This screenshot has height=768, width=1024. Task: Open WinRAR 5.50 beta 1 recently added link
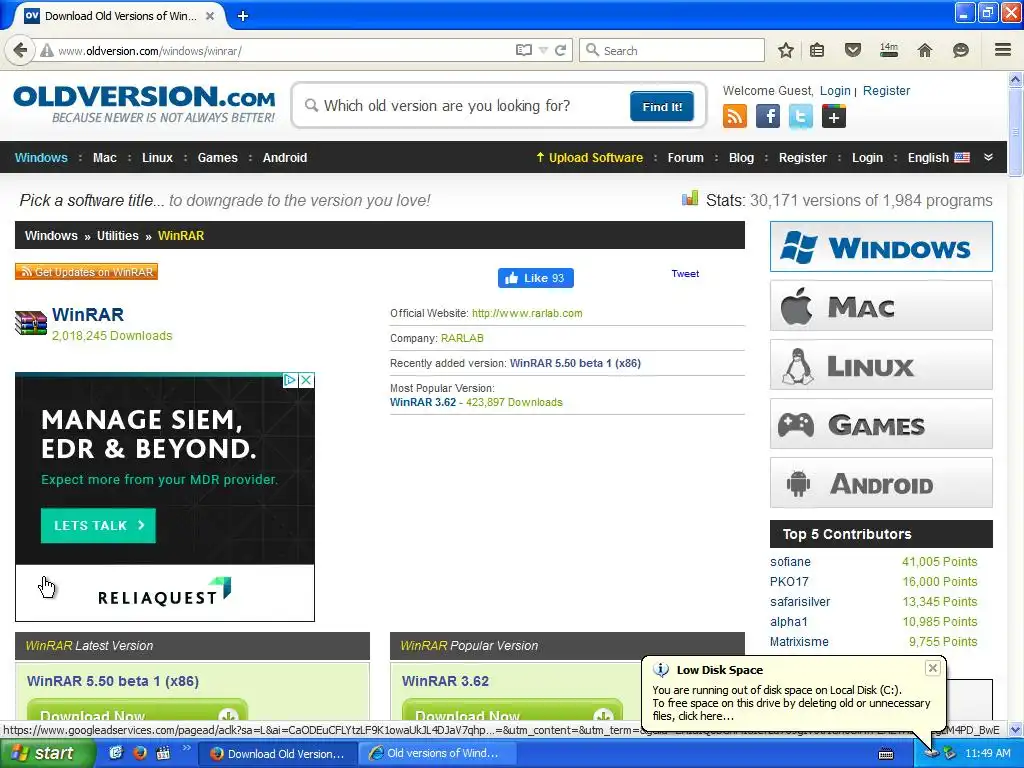click(x=575, y=363)
